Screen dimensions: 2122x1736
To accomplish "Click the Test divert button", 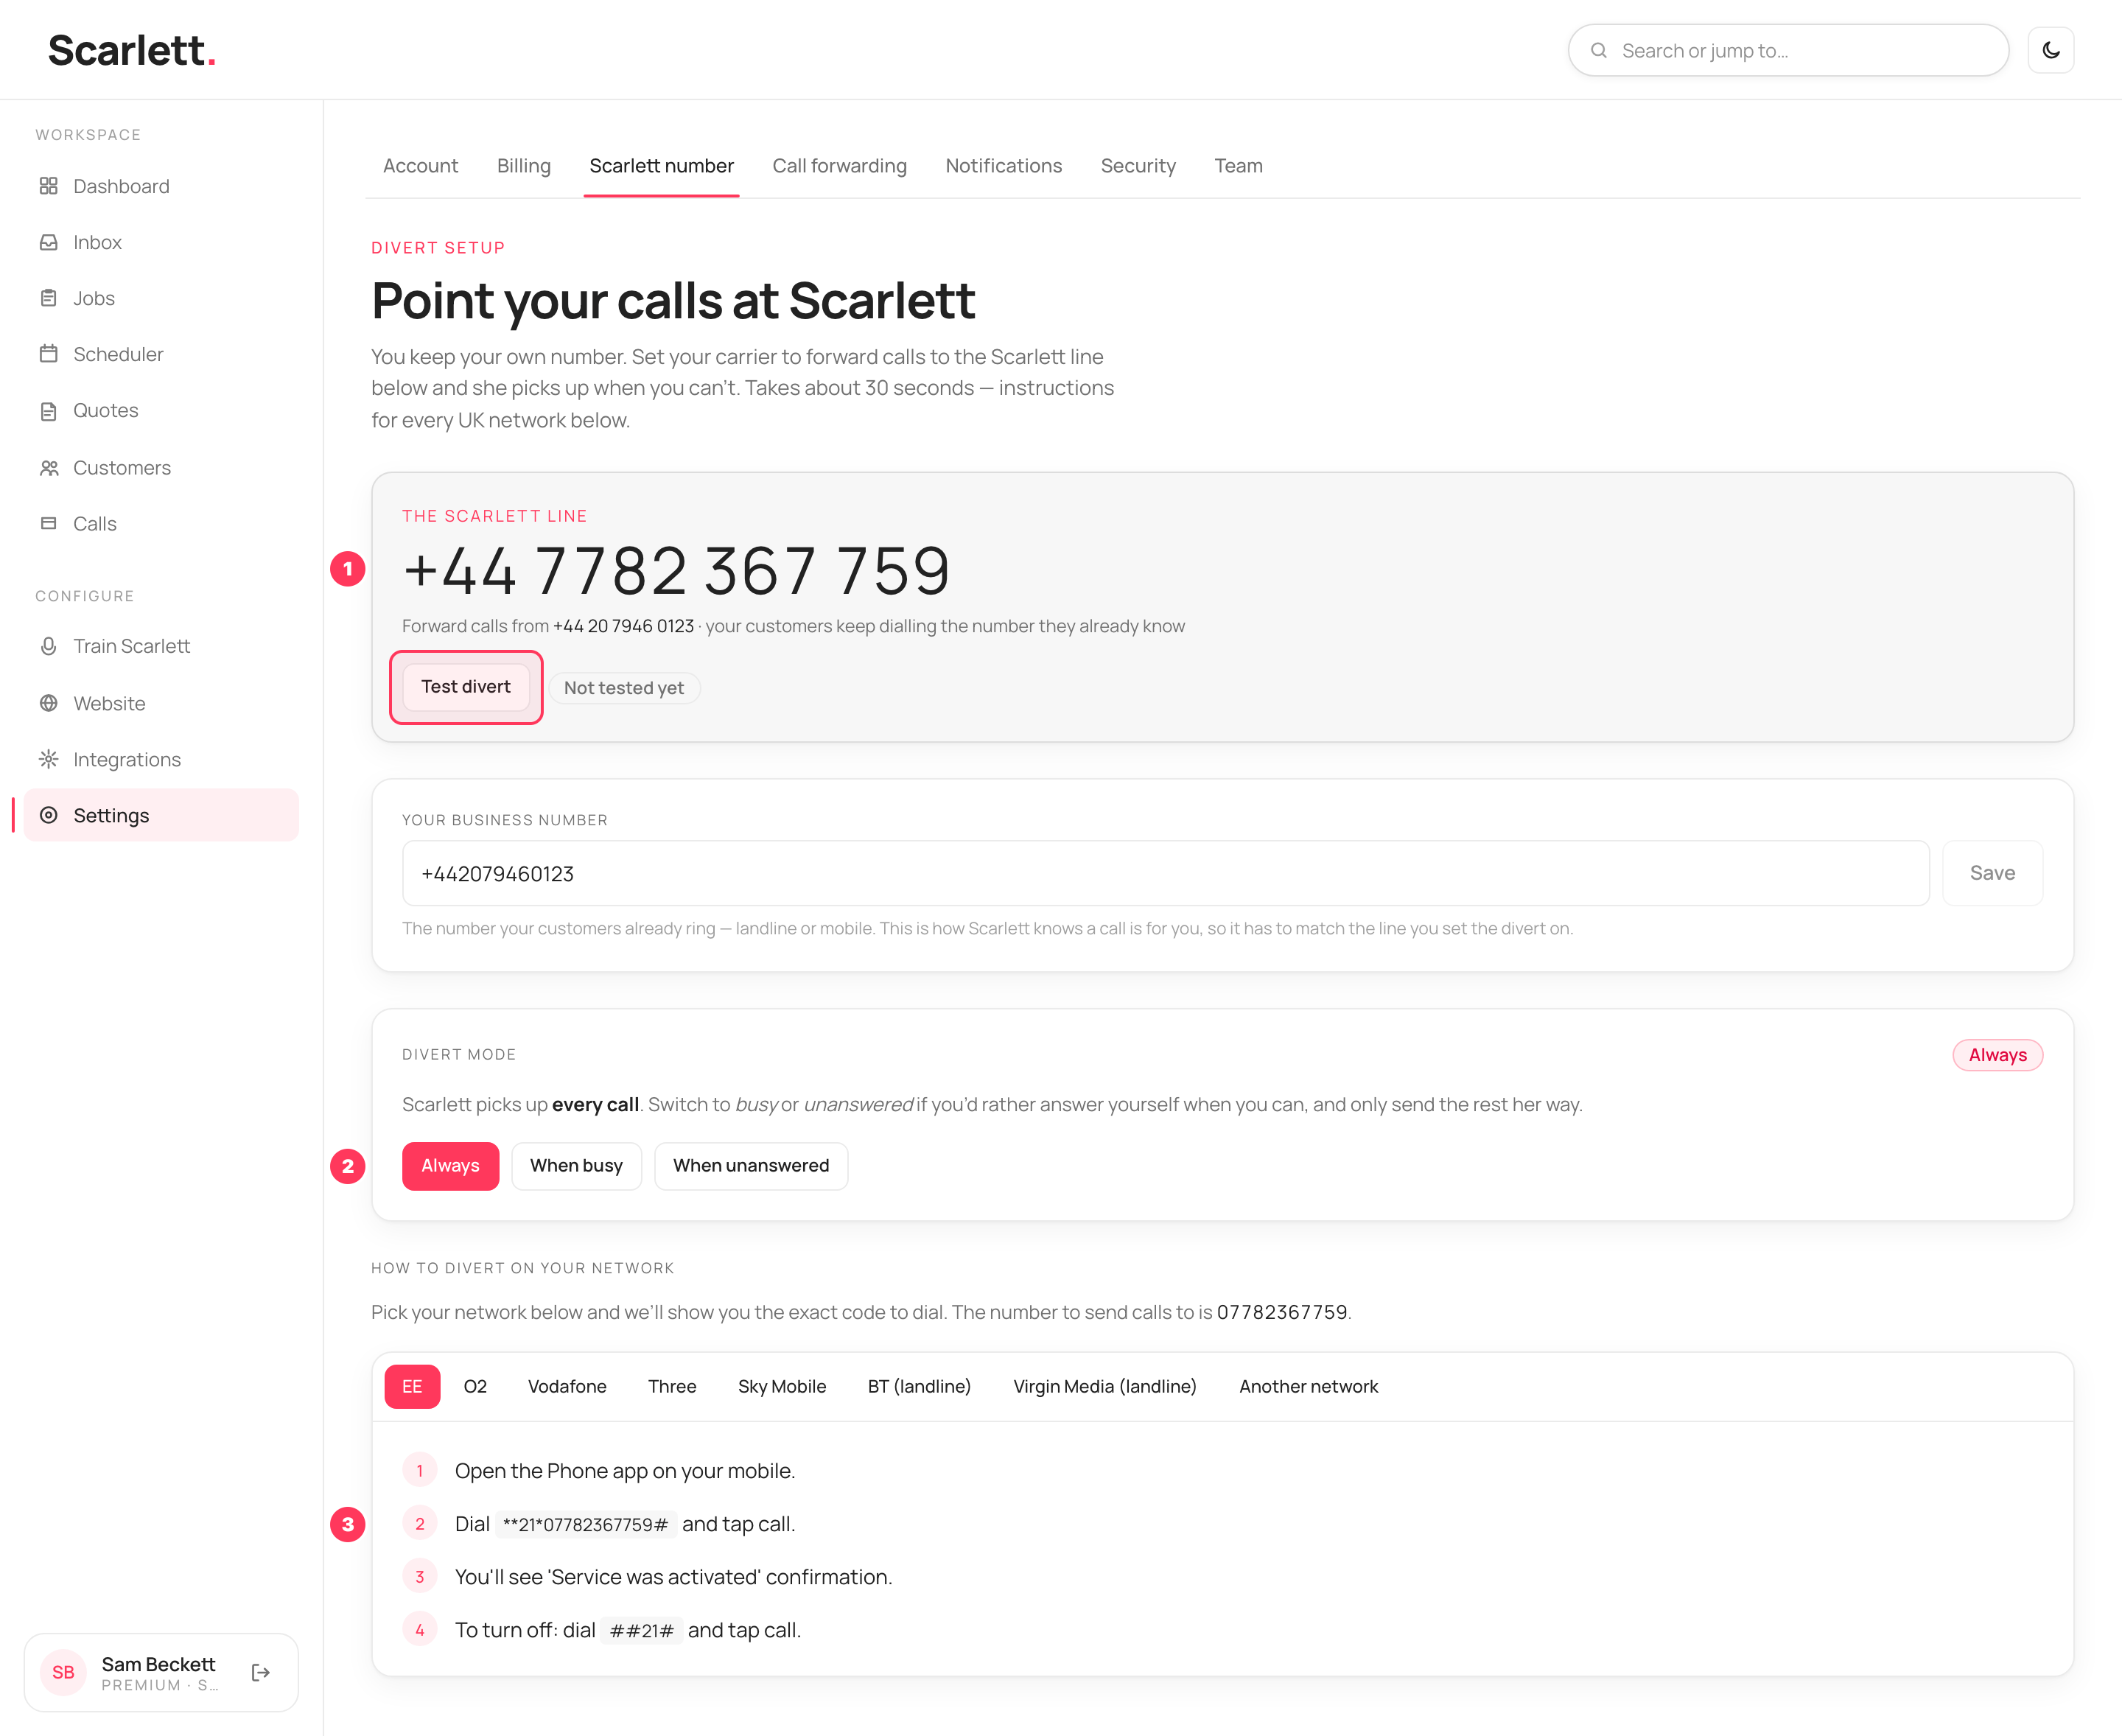I will [x=465, y=687].
